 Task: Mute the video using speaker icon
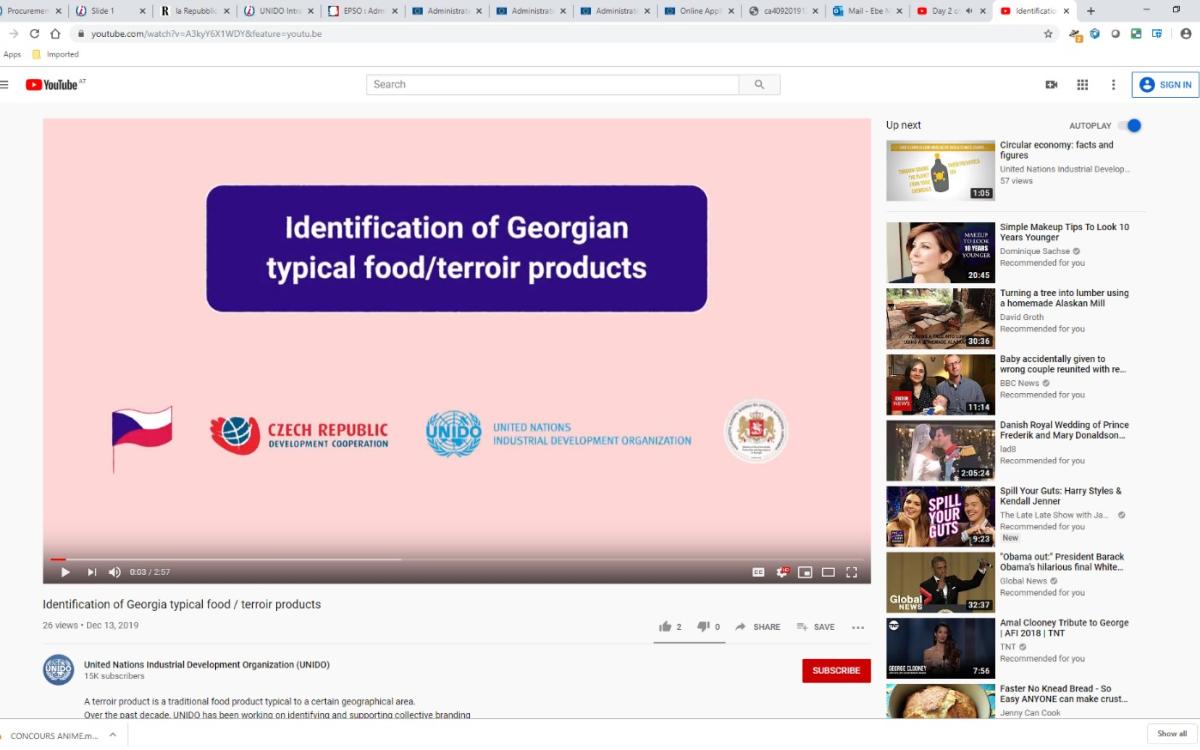click(114, 572)
